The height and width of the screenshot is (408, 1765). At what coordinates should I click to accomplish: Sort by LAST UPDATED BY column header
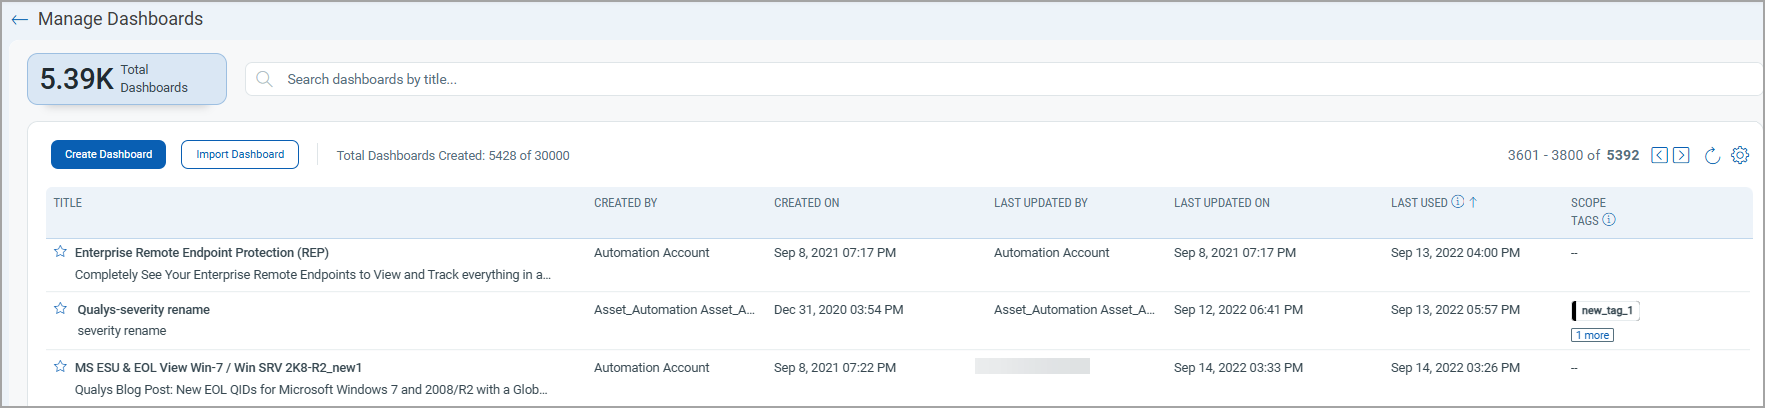tap(1041, 203)
